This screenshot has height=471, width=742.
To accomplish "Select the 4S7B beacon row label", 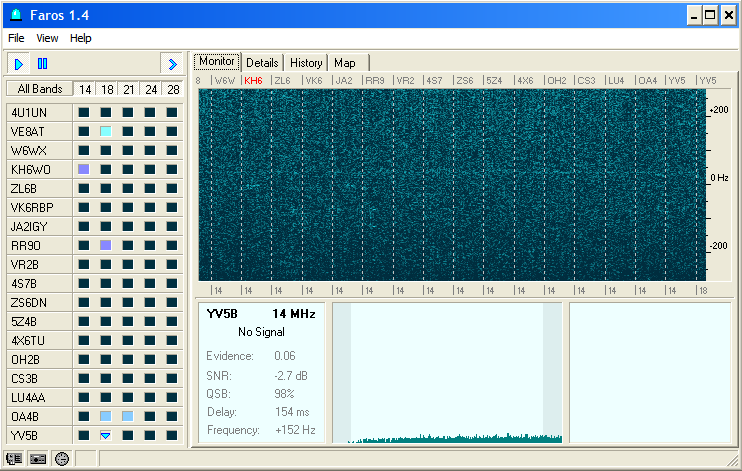I will tap(40, 284).
